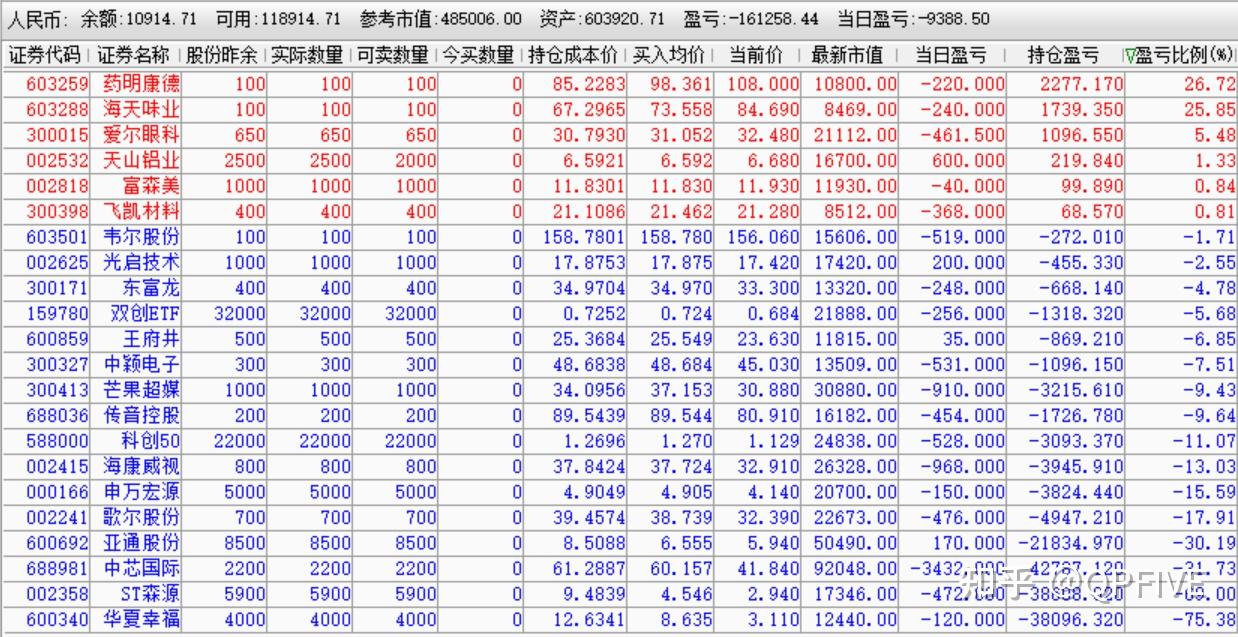Viewport: 1238px width, 637px height.
Task: Click the 人民币 currency label
Action: pos(38,18)
